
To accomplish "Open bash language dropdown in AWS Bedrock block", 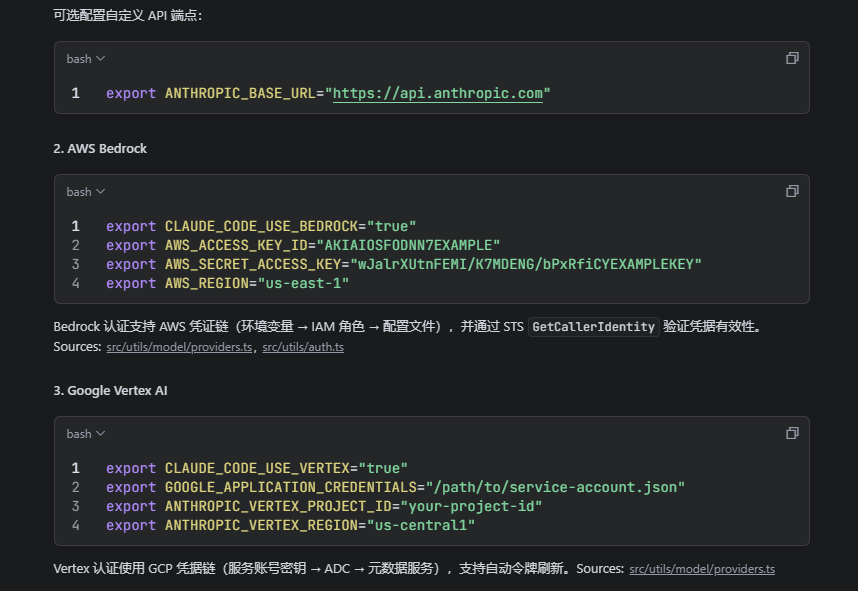I will click(85, 192).
